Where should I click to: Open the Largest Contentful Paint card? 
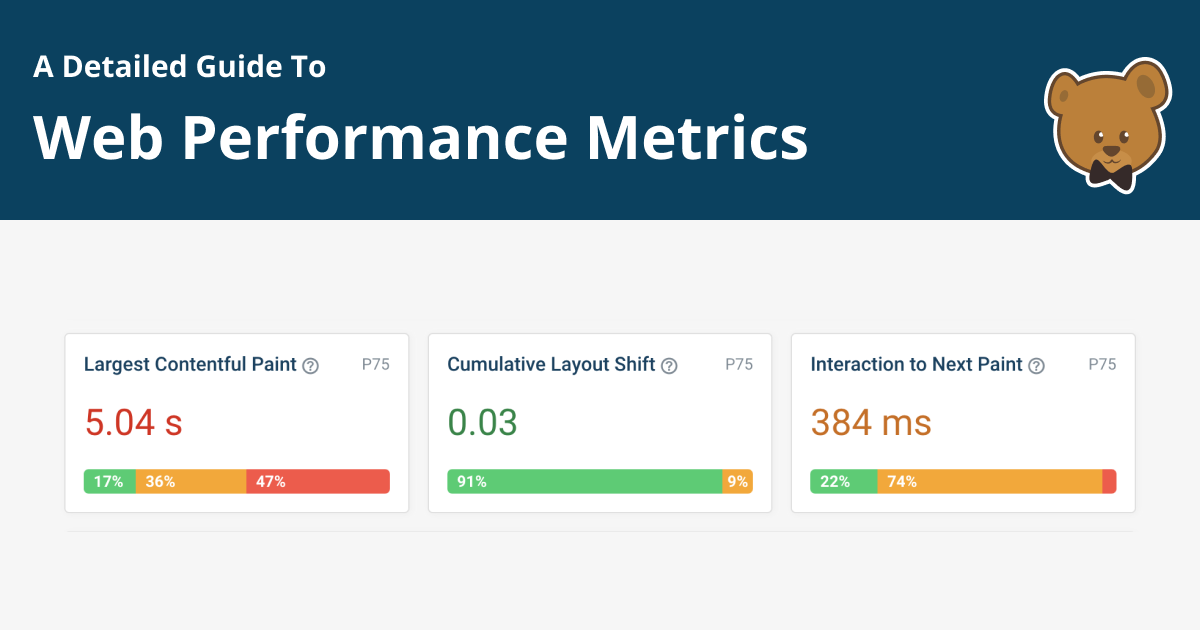click(x=236, y=422)
